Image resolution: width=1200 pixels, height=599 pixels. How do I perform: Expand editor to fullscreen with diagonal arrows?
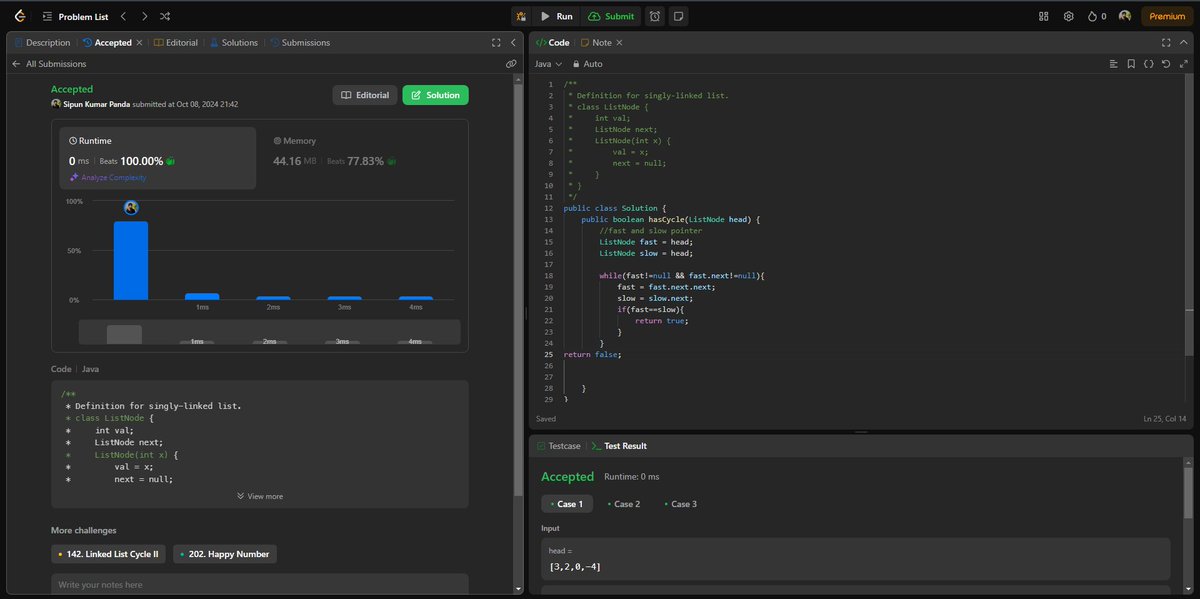1183,63
